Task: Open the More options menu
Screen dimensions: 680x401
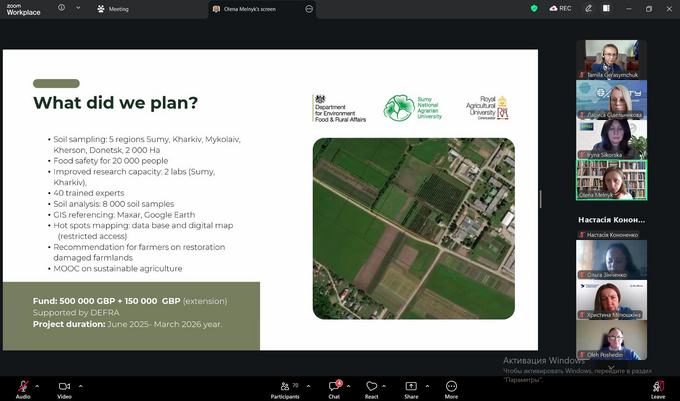Action: (451, 386)
